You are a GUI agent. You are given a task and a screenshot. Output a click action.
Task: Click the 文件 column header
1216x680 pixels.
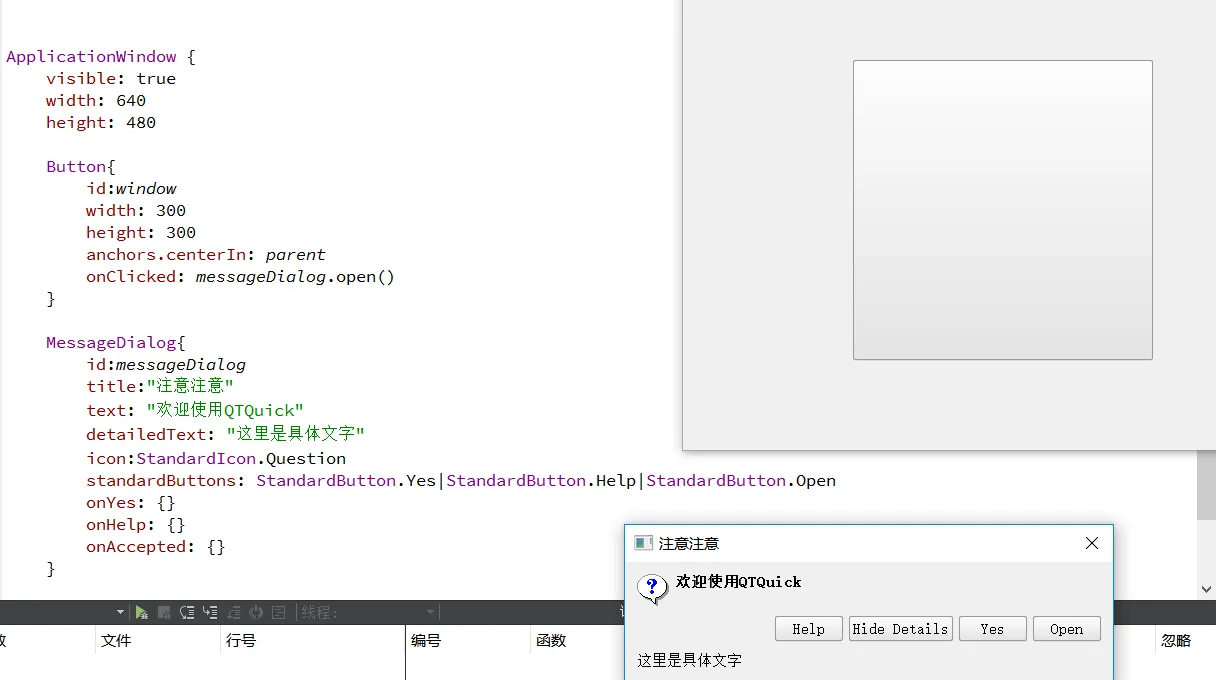[116, 640]
